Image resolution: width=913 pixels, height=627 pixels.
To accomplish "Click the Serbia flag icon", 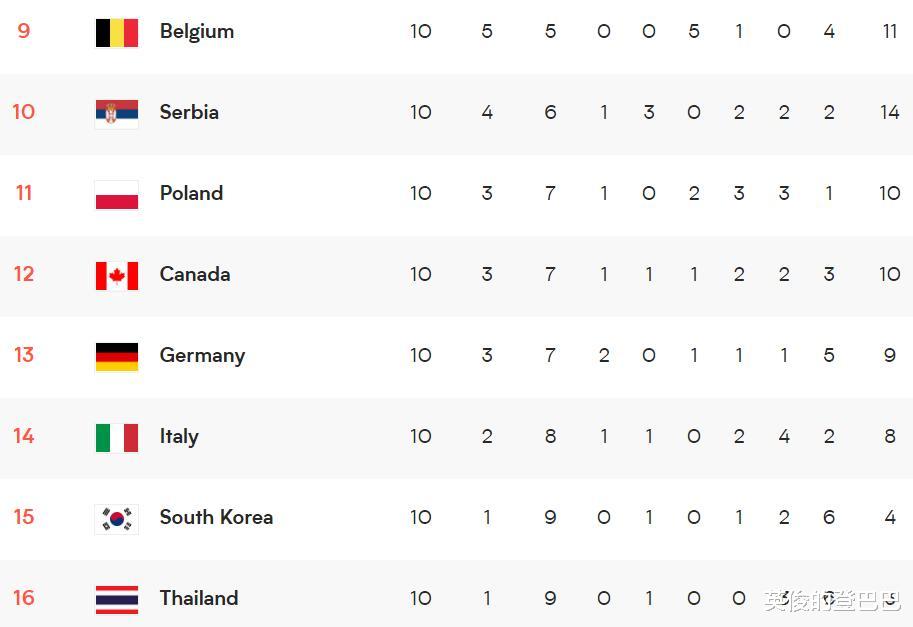I will [116, 113].
